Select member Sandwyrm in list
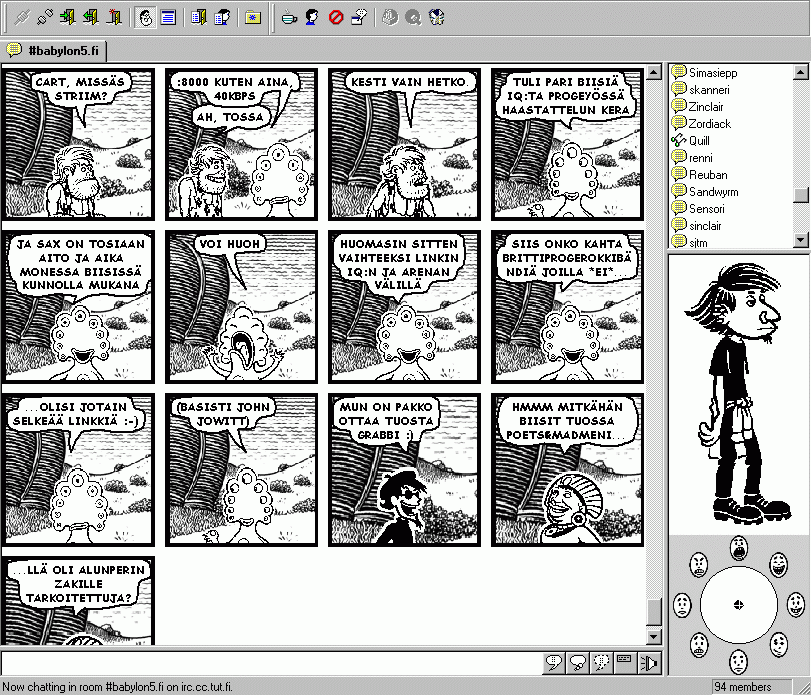This screenshot has width=811, height=695. click(x=713, y=192)
